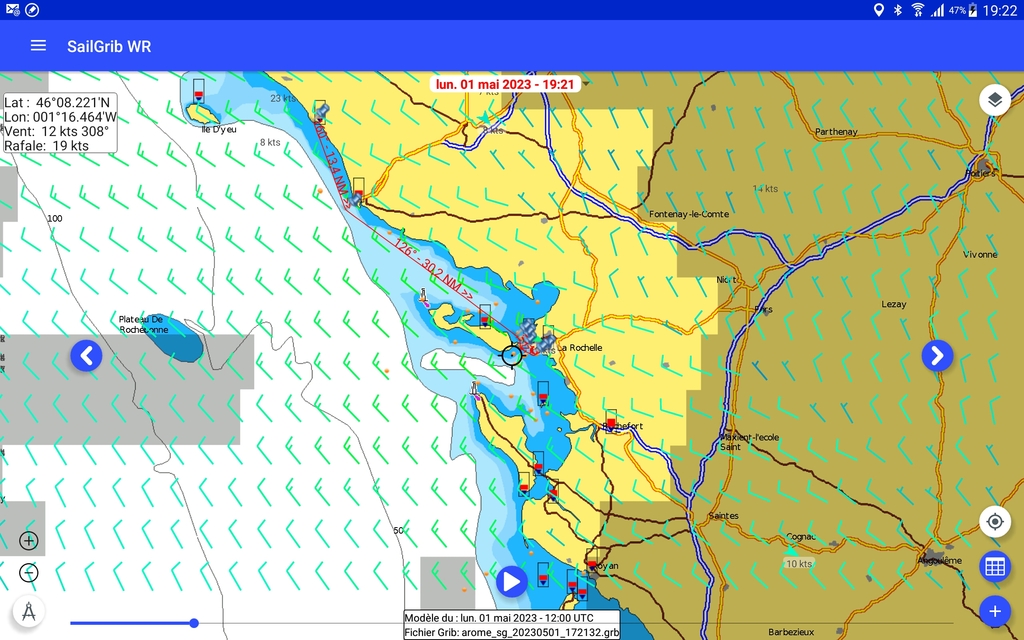Open the grid data table button
The height and width of the screenshot is (640, 1024).
pyautogui.click(x=995, y=566)
